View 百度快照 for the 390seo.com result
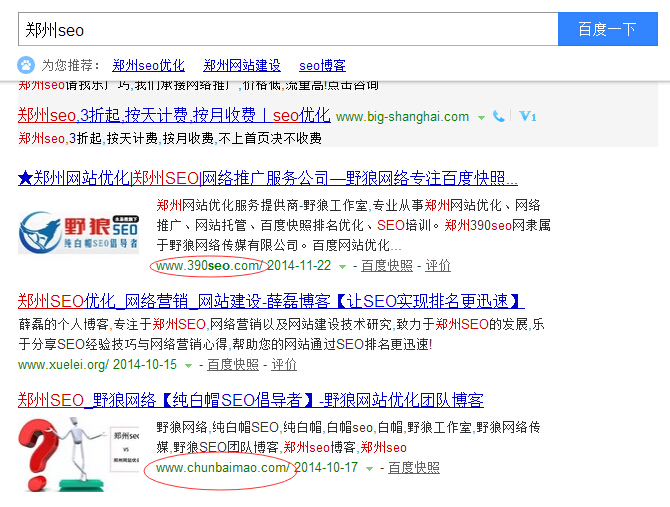This screenshot has width=670, height=507. pos(386,266)
